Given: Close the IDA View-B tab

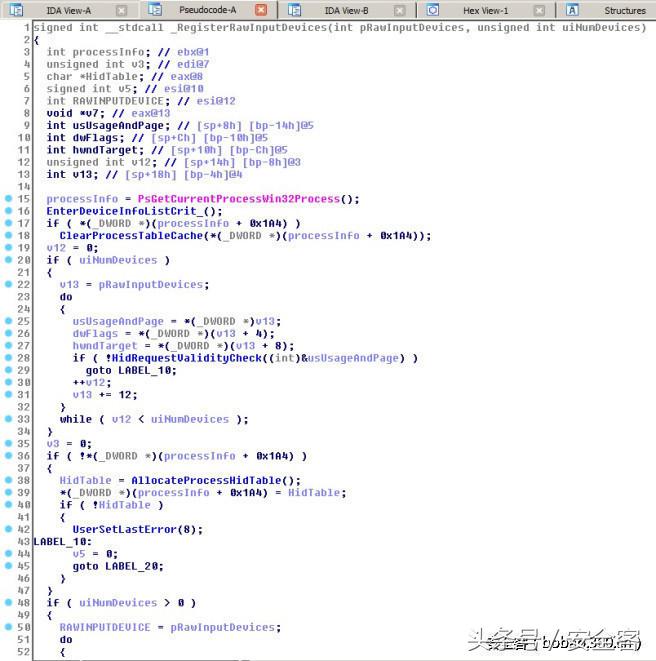Looking at the screenshot, I should click(400, 11).
